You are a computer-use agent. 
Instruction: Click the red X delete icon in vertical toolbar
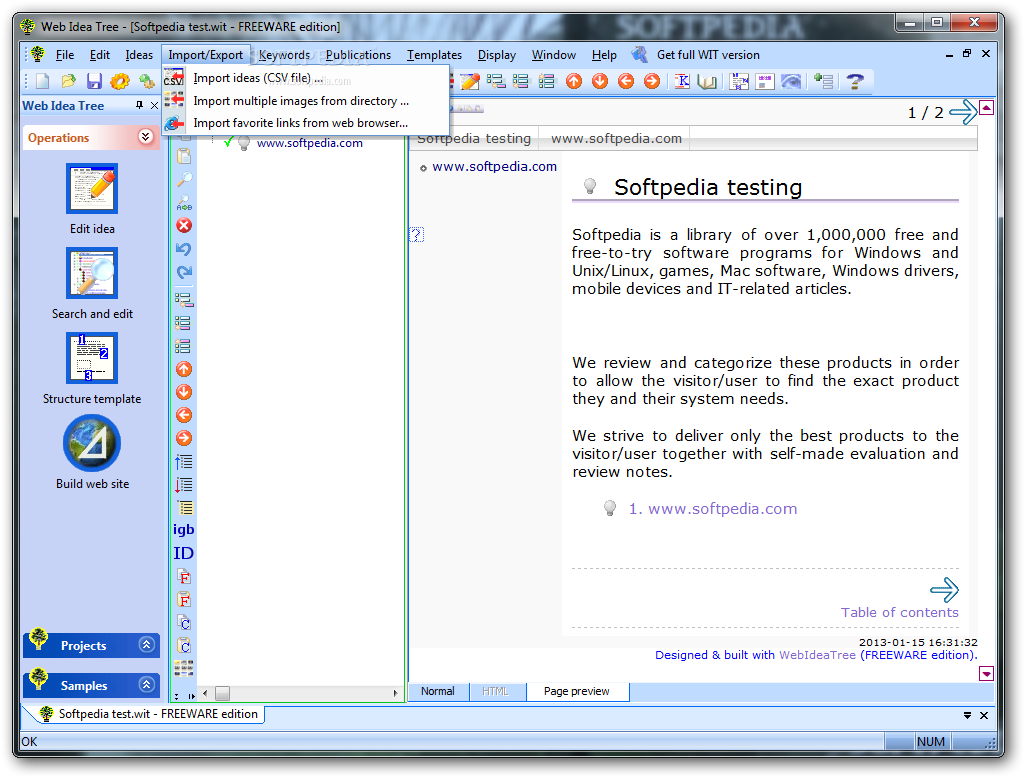(184, 226)
